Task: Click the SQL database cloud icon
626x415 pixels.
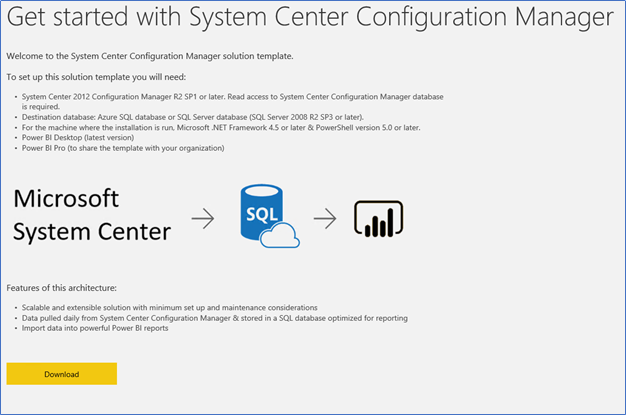Action: (270, 216)
